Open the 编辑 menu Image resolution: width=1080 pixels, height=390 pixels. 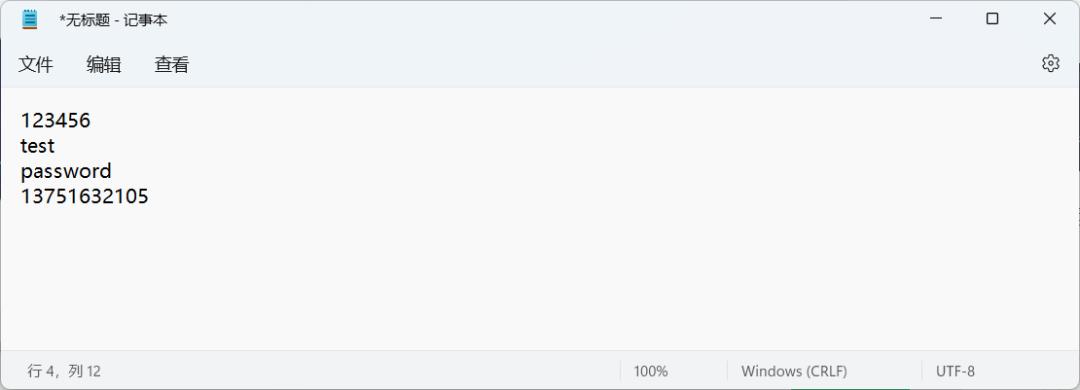pos(104,65)
